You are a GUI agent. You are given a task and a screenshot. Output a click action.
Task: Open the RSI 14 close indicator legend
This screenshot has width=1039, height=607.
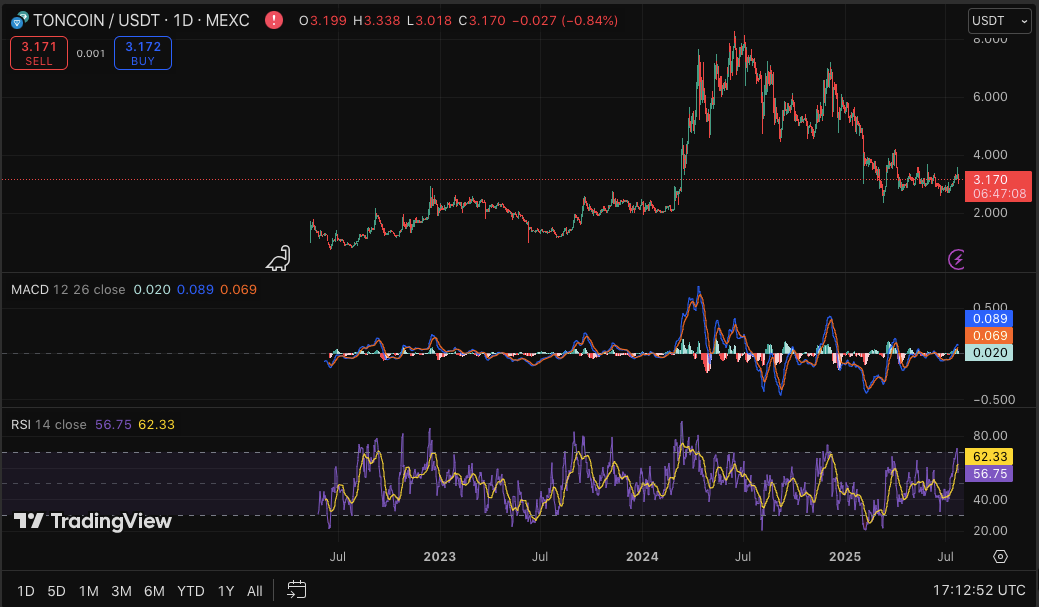pyautogui.click(x=49, y=425)
